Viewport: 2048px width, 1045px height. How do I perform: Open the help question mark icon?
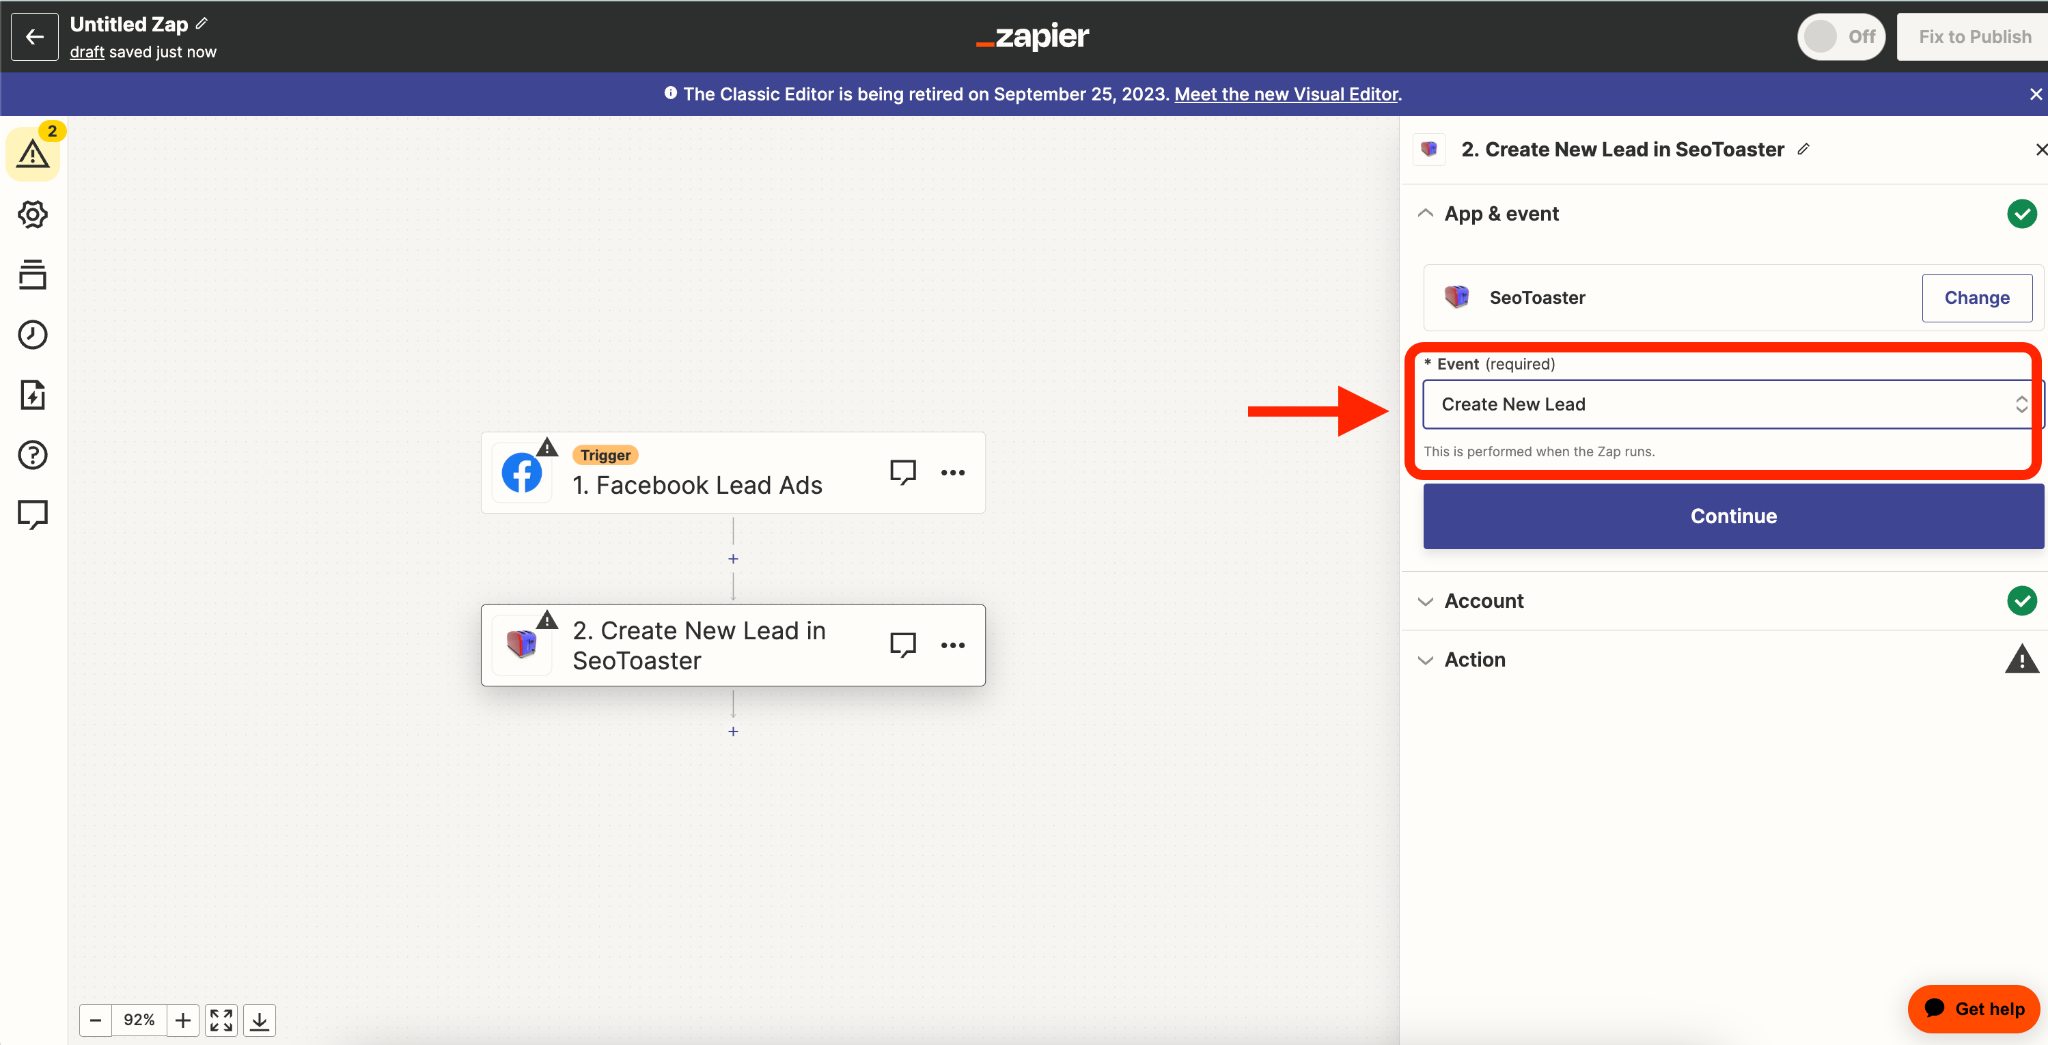point(33,455)
